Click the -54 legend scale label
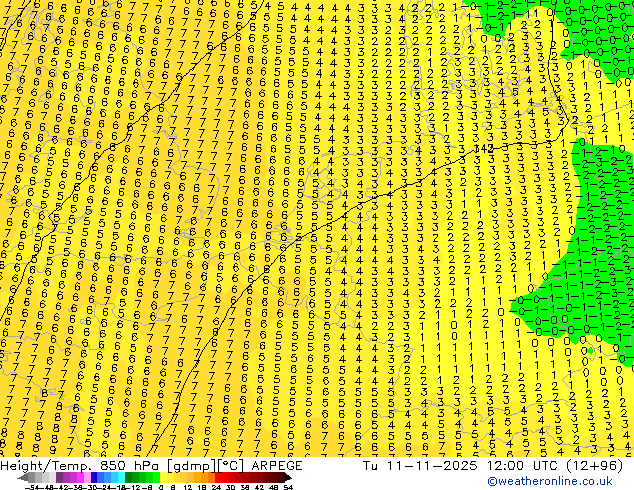The height and width of the screenshot is (490, 634). 32,488
